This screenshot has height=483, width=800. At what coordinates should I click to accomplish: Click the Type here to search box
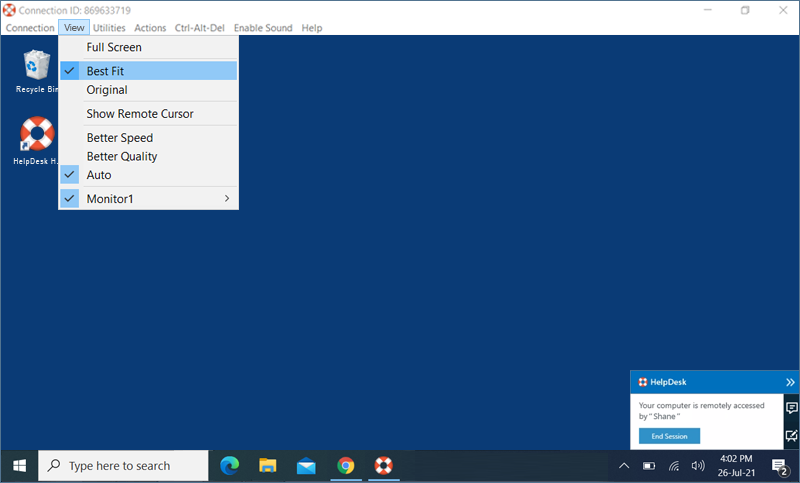[x=123, y=466]
